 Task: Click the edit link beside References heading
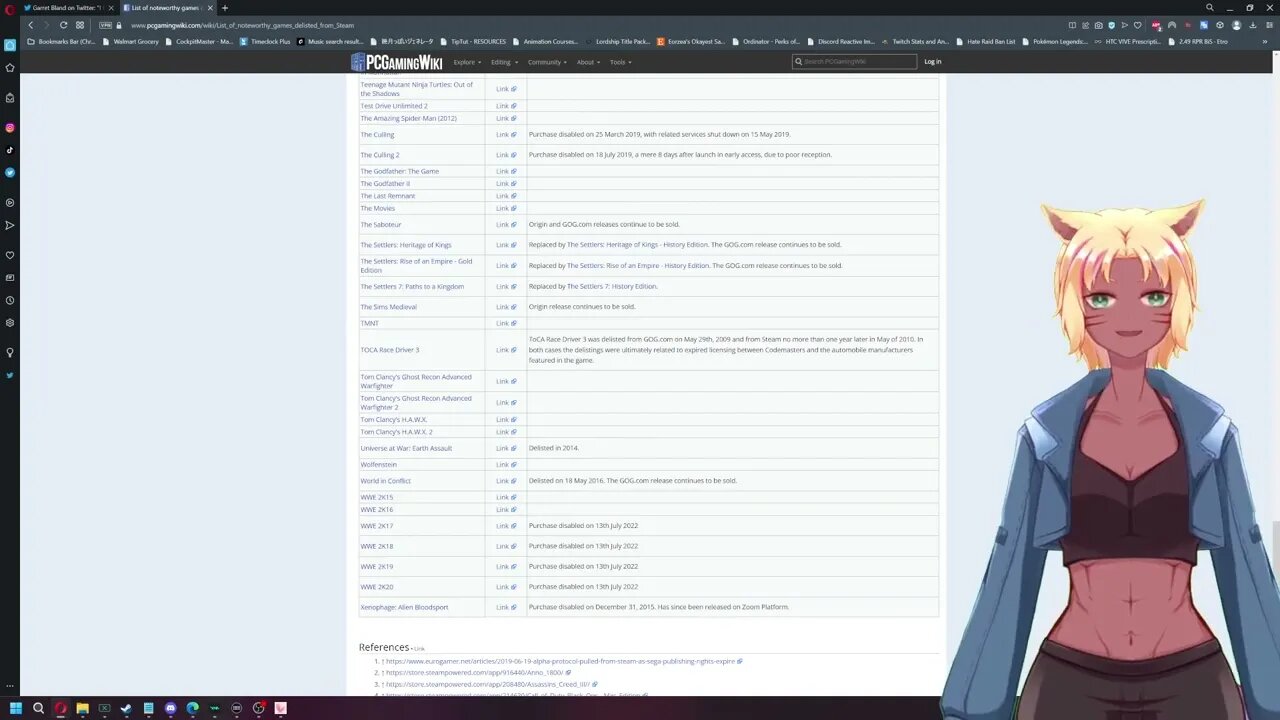[x=419, y=649]
